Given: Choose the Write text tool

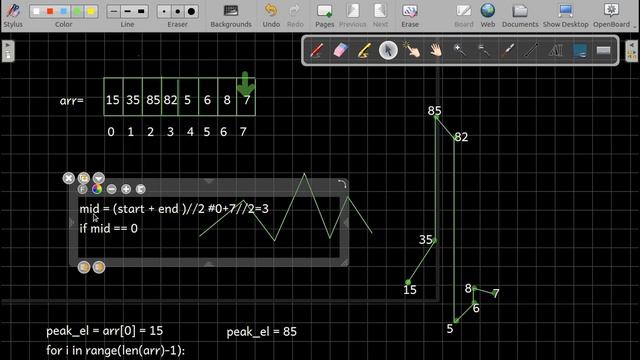Looking at the screenshot, I should tap(556, 51).
